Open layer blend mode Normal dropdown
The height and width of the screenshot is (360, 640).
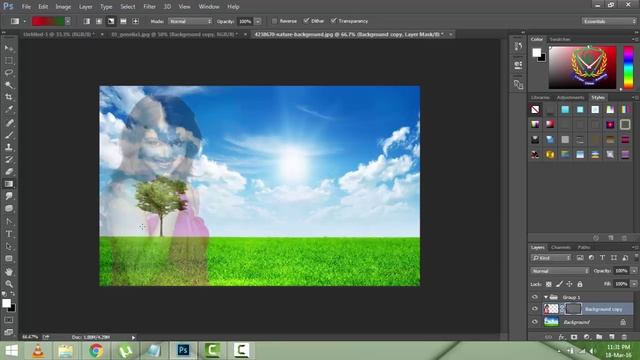(560, 271)
